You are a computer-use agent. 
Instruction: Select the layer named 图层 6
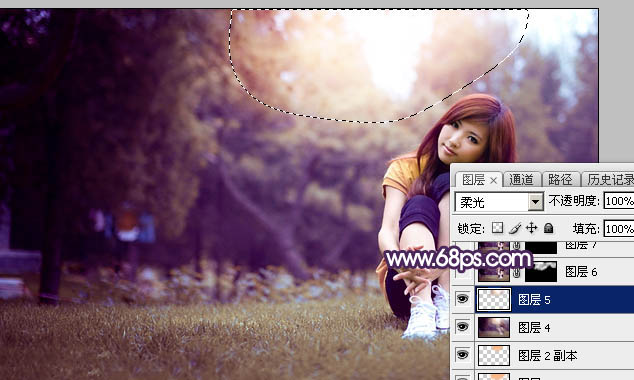pyautogui.click(x=581, y=272)
